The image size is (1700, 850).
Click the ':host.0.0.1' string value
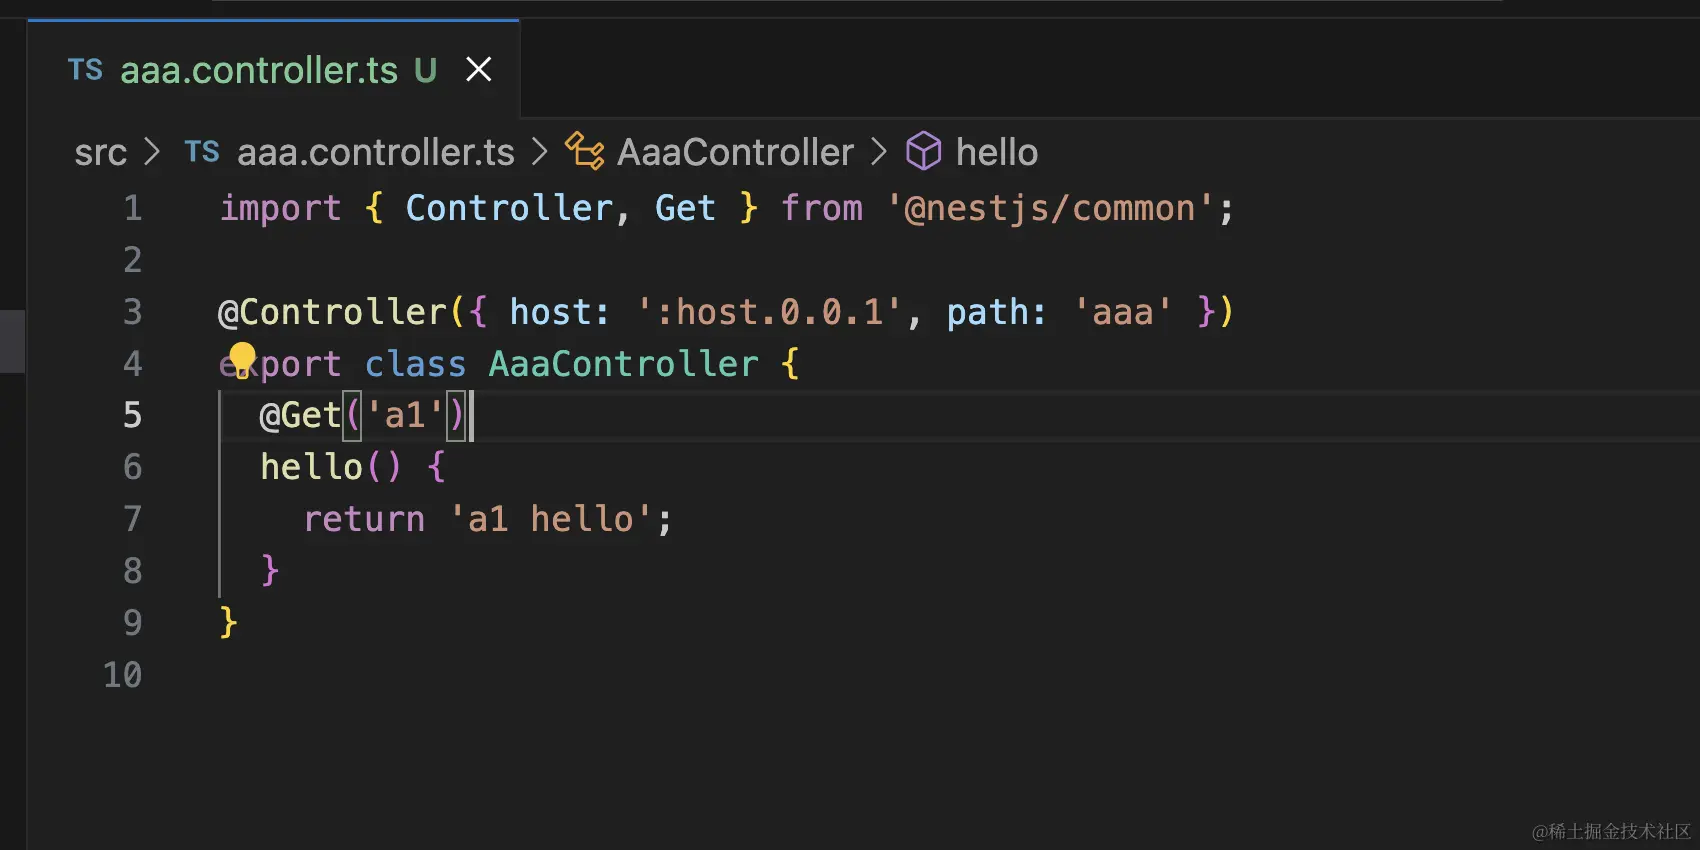pyautogui.click(x=769, y=312)
